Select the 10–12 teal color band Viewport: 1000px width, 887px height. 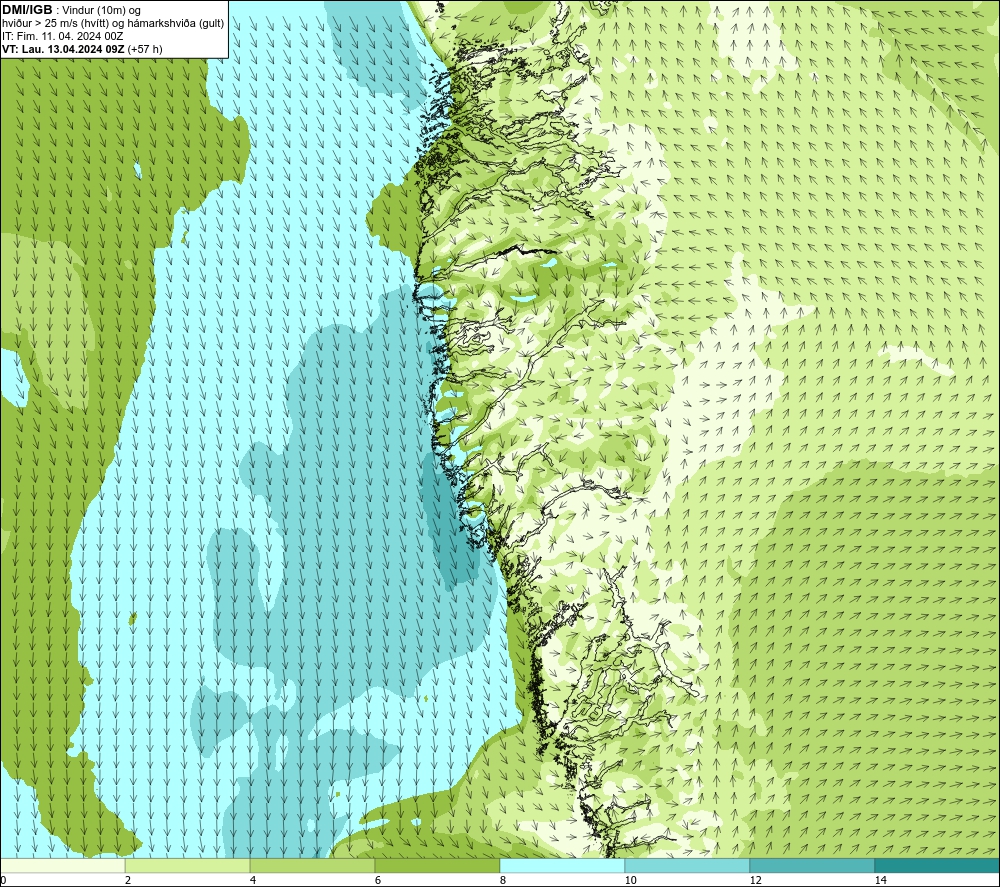(x=687, y=866)
